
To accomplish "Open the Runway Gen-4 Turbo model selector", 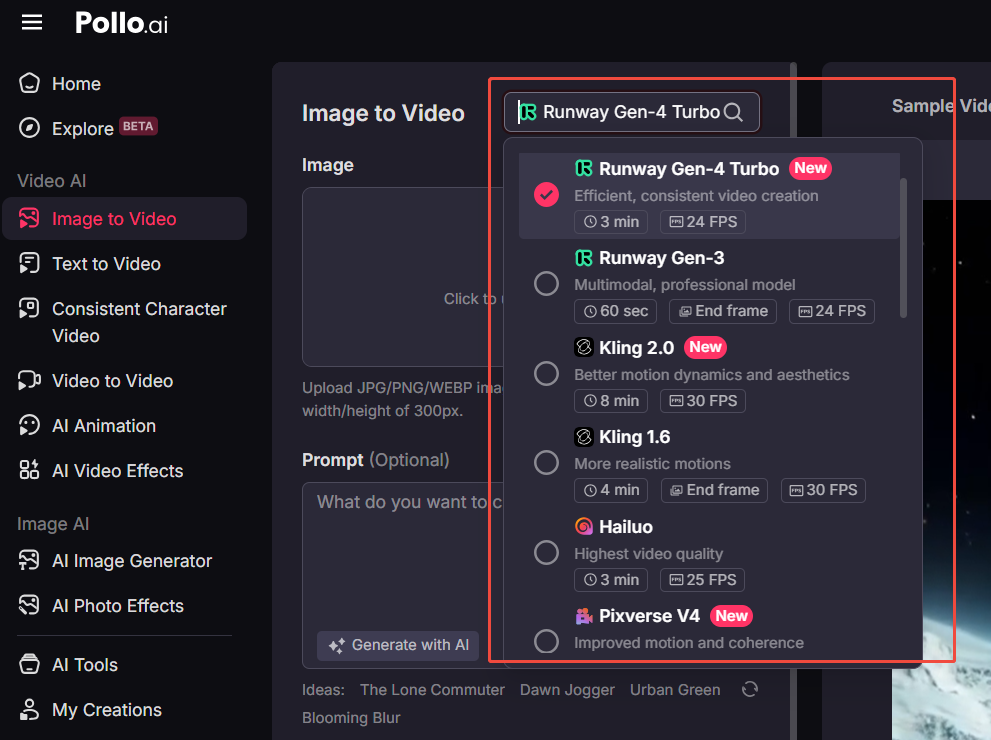I will click(631, 112).
